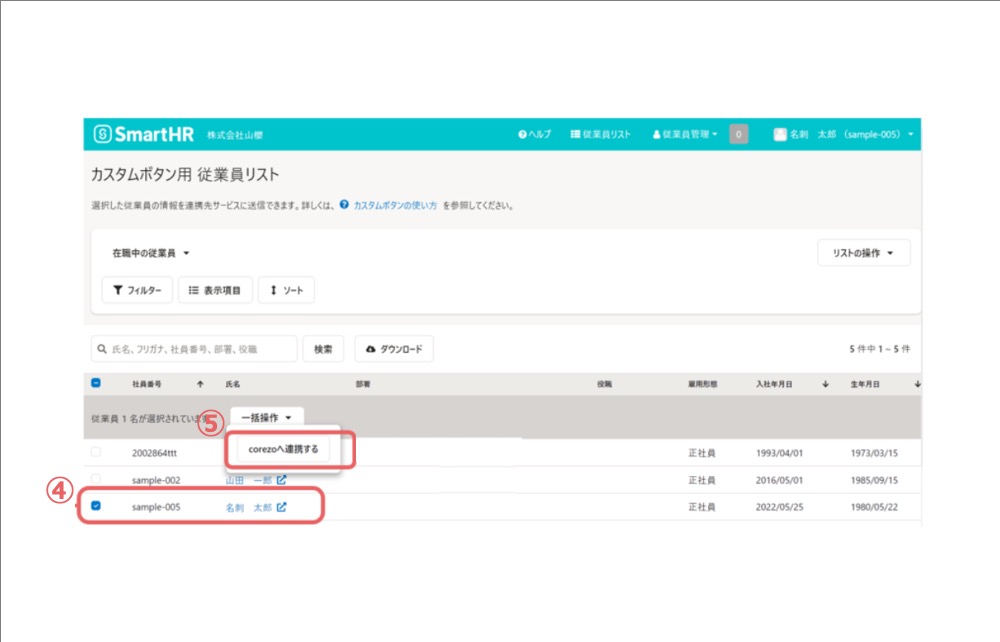This screenshot has height=642, width=1000.
Task: Click the ソート button
Action: (x=286, y=290)
